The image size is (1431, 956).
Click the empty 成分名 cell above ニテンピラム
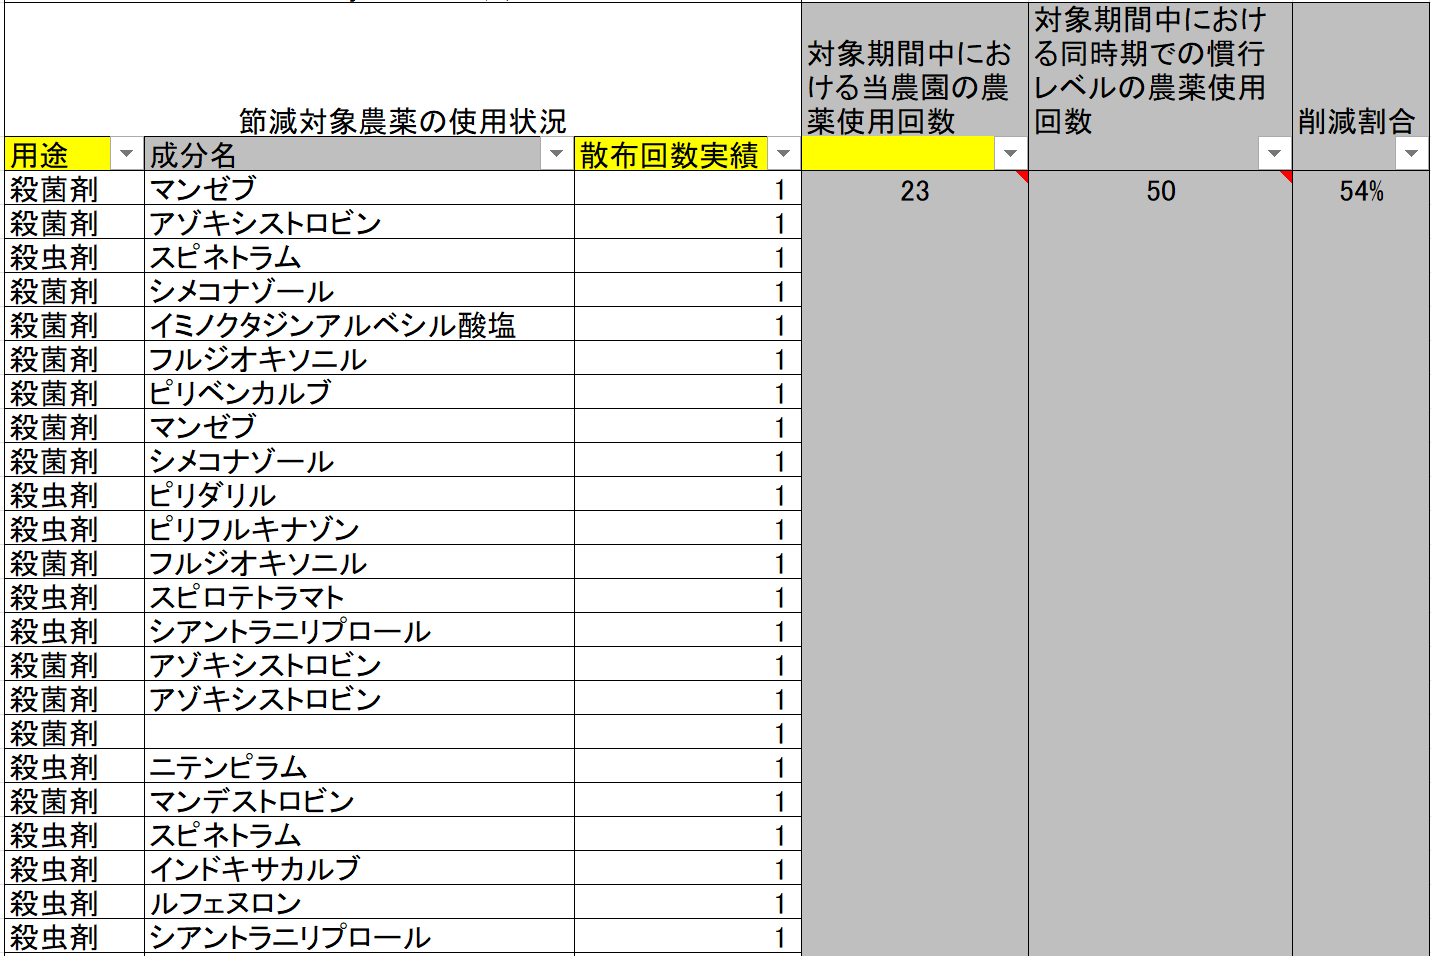point(358,733)
